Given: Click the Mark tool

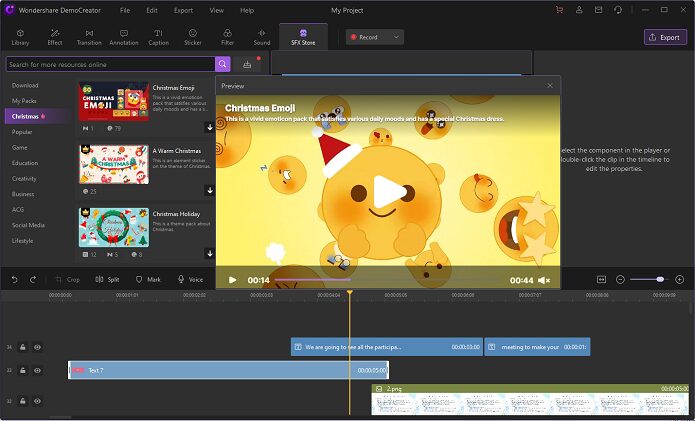Looking at the screenshot, I should coord(148,279).
